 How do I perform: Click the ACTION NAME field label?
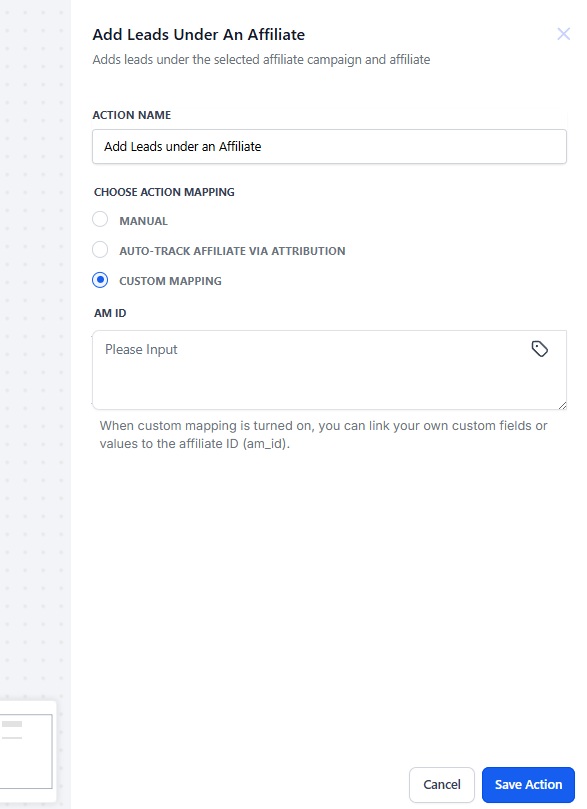[x=132, y=115]
